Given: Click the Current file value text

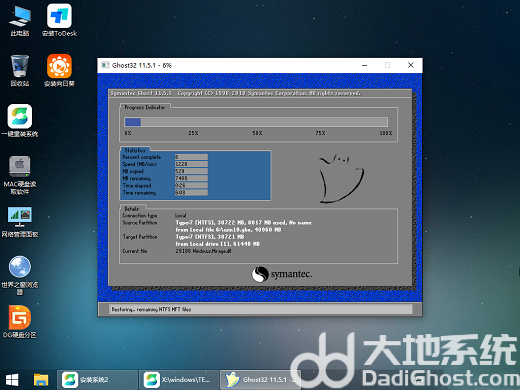Looking at the screenshot, I should tap(203, 251).
